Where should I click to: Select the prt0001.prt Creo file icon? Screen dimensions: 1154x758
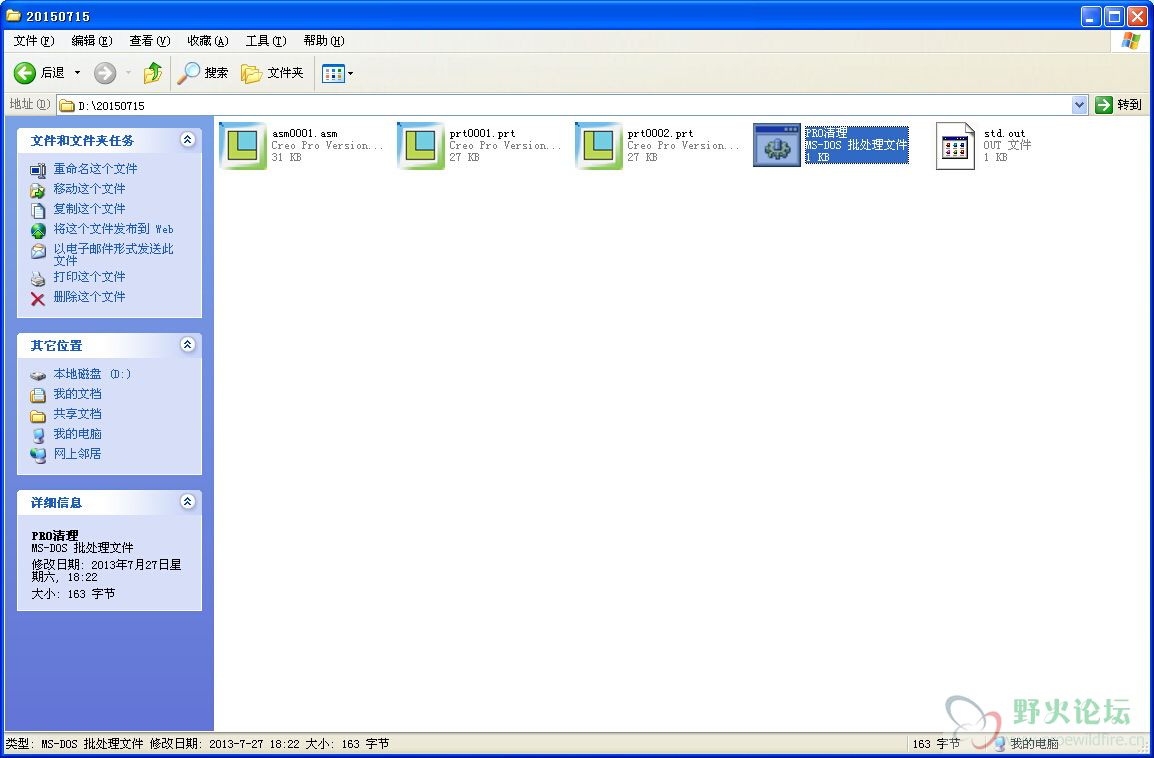[421, 146]
